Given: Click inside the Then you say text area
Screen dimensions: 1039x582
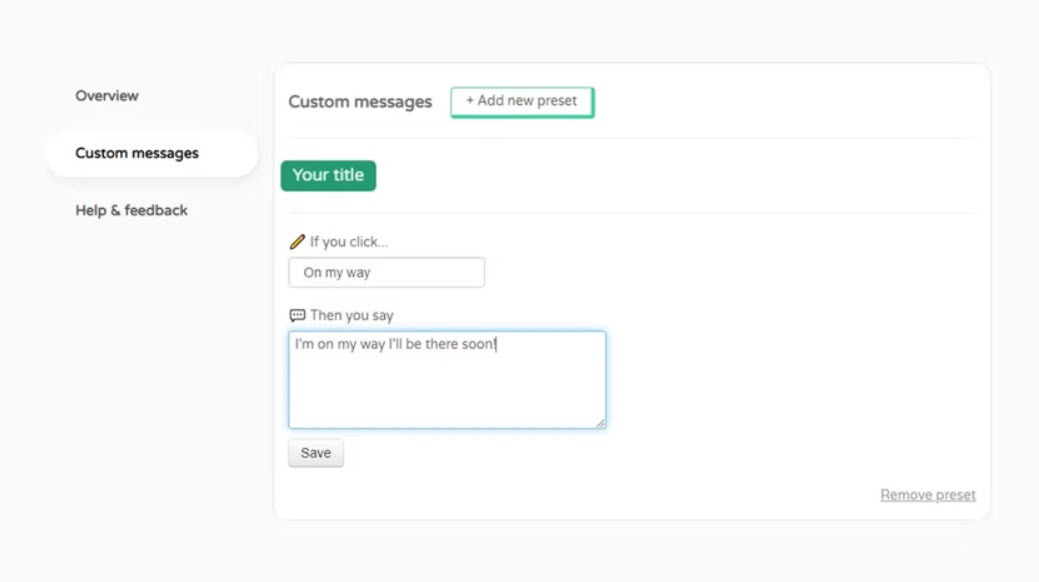Looking at the screenshot, I should pos(447,380).
